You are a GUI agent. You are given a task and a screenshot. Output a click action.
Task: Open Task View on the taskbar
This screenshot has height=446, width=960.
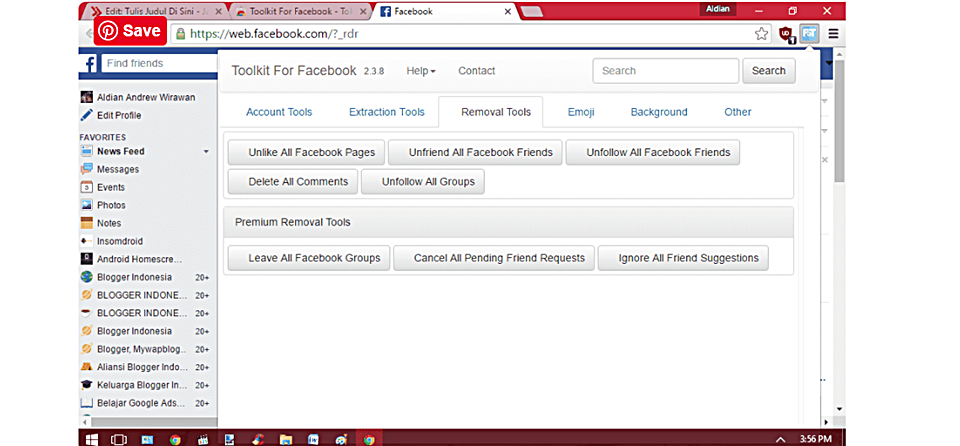[119, 439]
